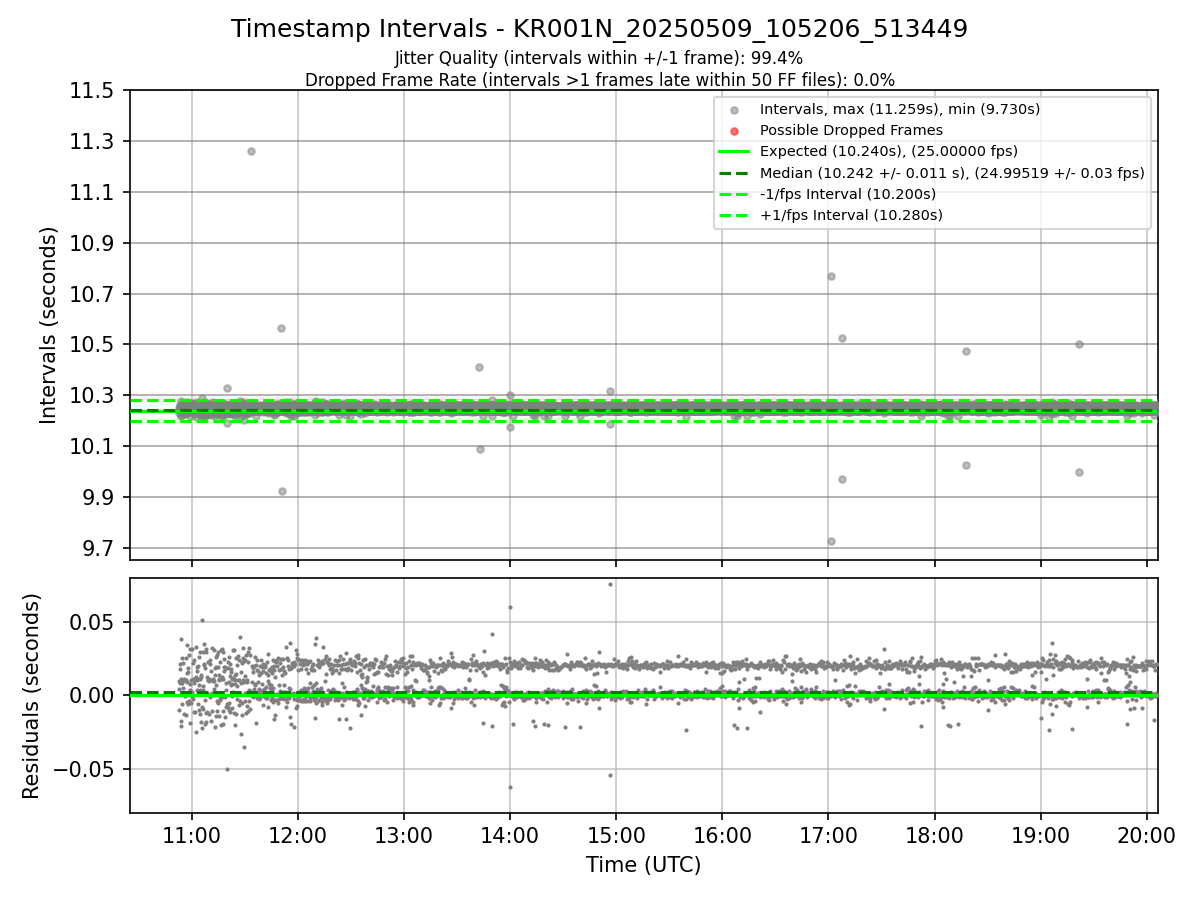Click the 'Intervals (seconds)' y-axis label
Viewport: 1200px width, 900px height.
49,325
